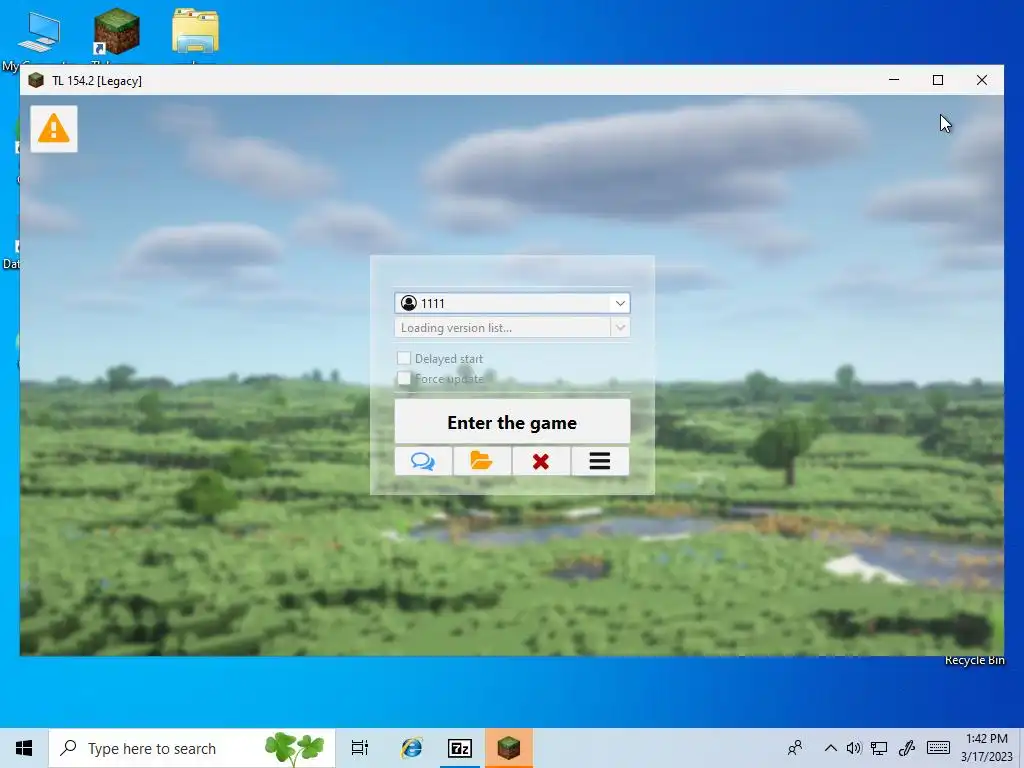
Task: Click the account avatar icon beside 1111
Action: [x=409, y=303]
